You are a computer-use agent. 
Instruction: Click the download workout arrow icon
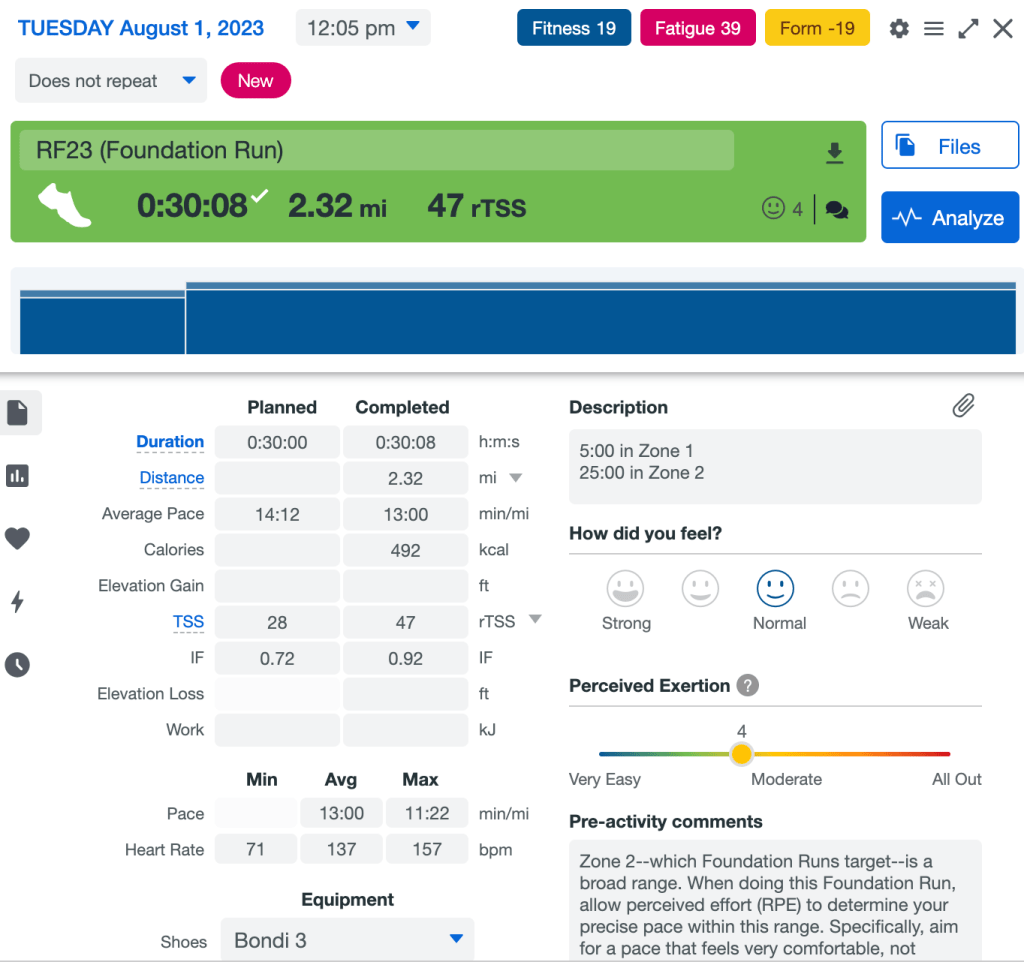pos(834,153)
